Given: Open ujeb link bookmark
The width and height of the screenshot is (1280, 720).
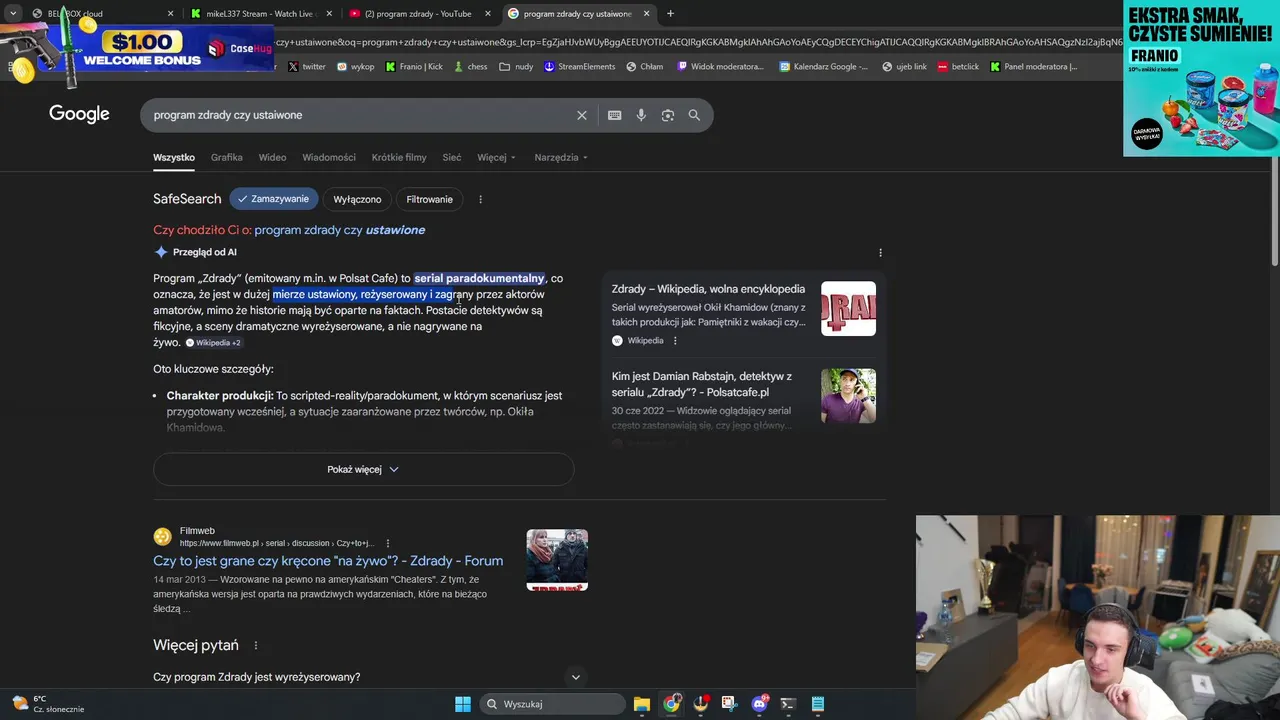Looking at the screenshot, I should click(x=904, y=67).
